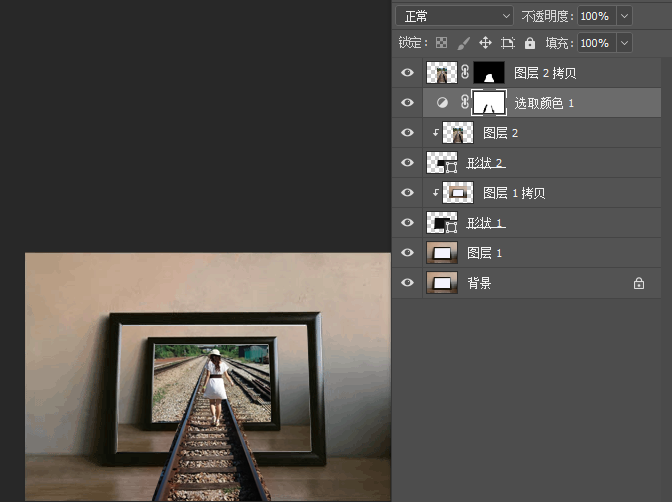The image size is (672, 502).
Task: Click the lock all padlock icon
Action: point(530,43)
